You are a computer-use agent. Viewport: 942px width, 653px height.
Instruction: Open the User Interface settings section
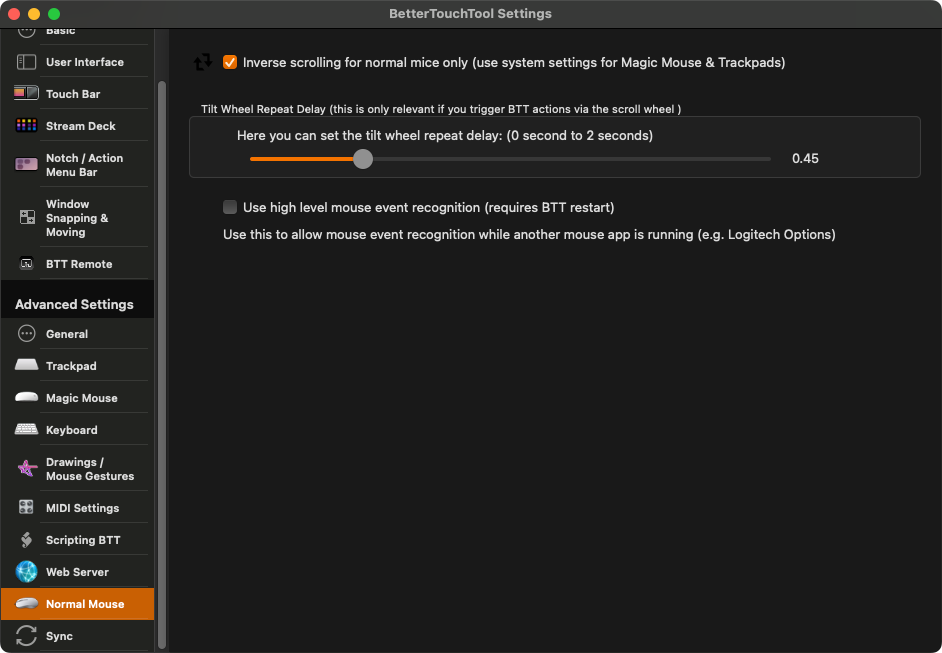[84, 62]
